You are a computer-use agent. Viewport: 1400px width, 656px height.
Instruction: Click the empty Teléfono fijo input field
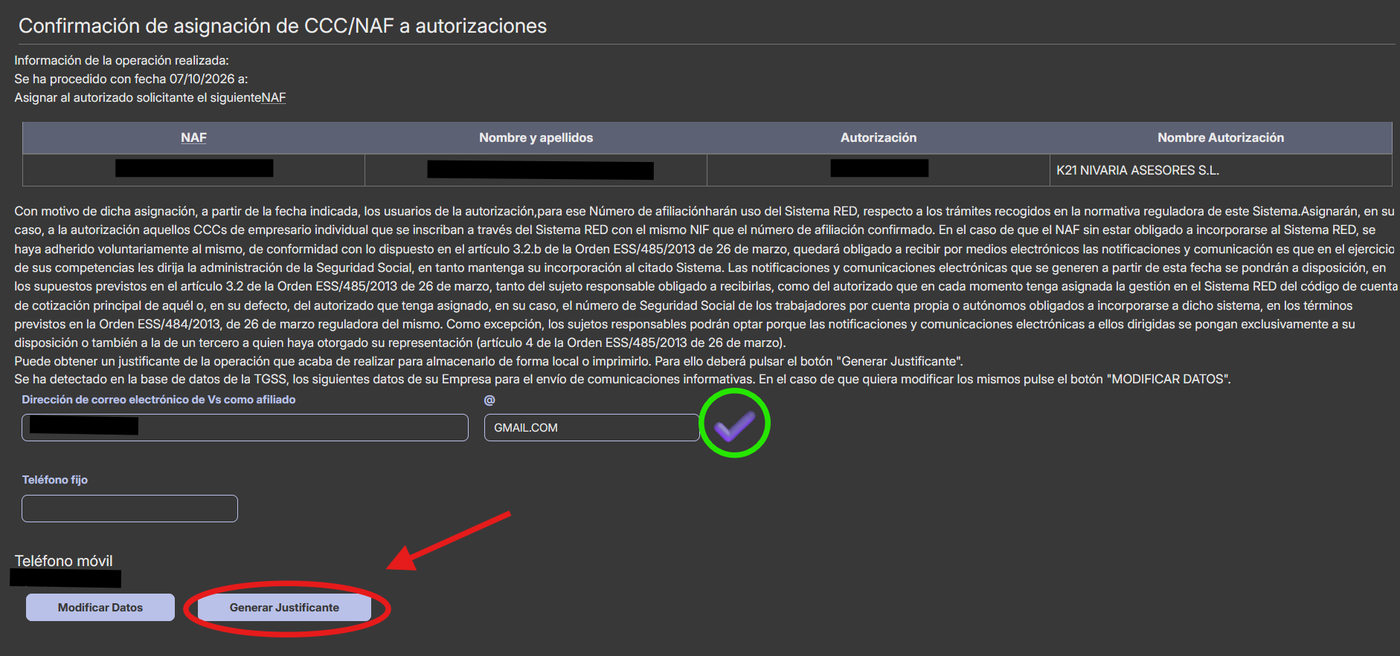coord(130,508)
